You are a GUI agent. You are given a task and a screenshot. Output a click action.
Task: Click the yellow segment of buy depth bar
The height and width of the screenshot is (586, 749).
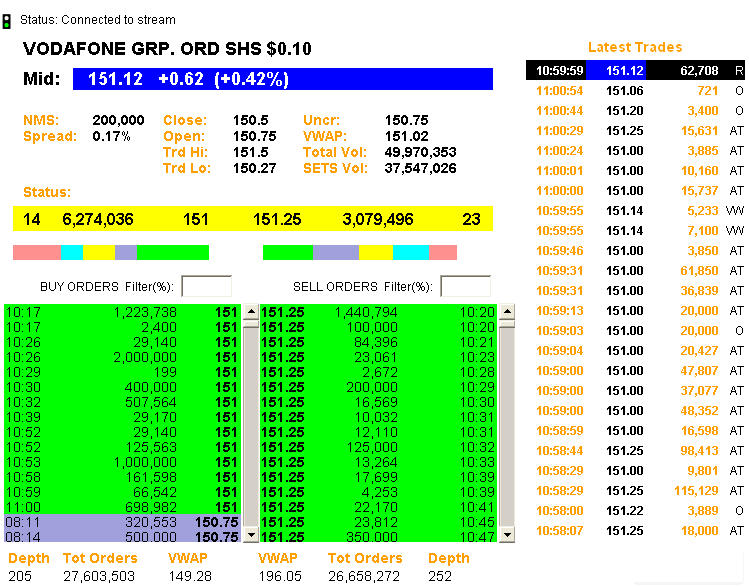[99, 252]
